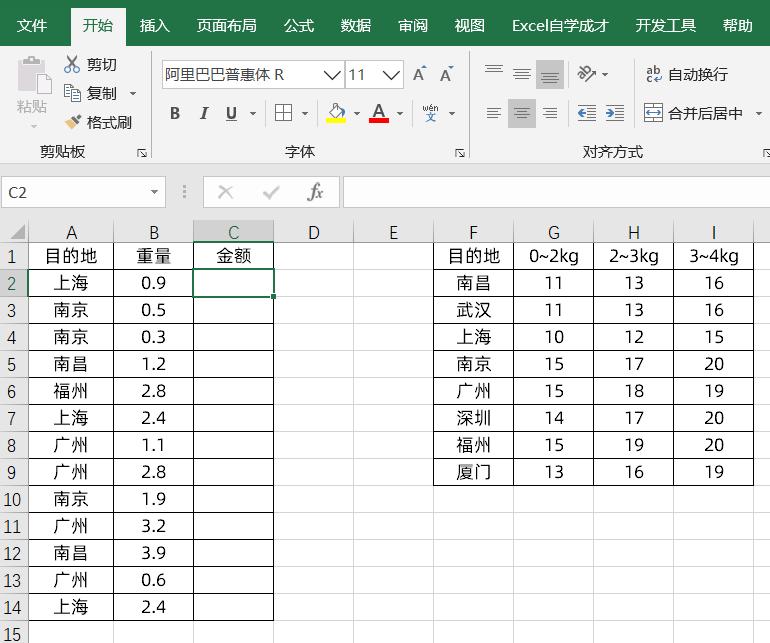Center text horizontally
The width and height of the screenshot is (770, 643).
(x=522, y=113)
